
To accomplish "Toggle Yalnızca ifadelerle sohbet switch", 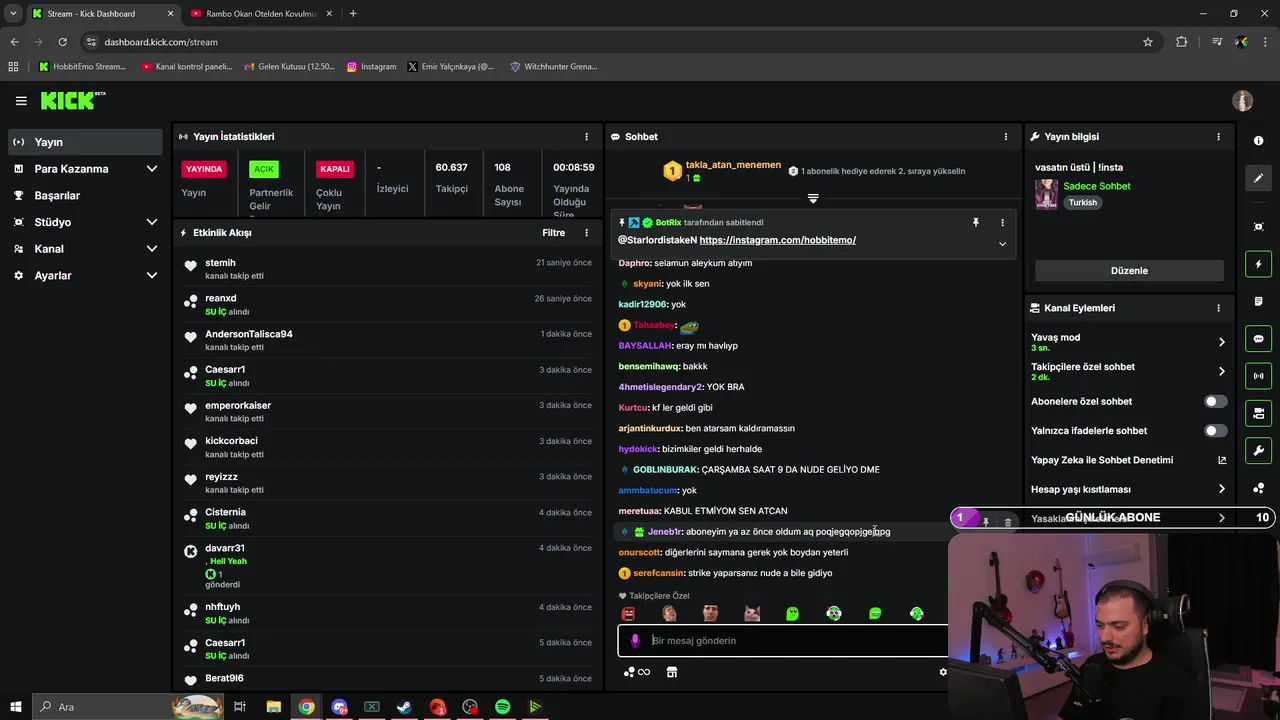I will coord(1215,431).
